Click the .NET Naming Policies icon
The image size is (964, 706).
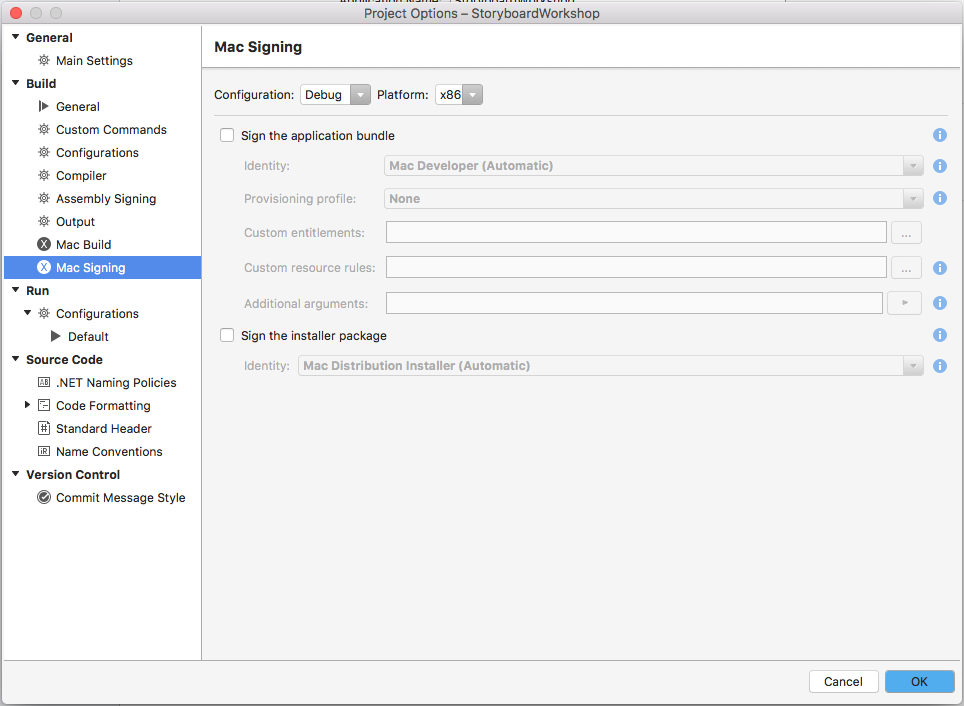point(44,383)
